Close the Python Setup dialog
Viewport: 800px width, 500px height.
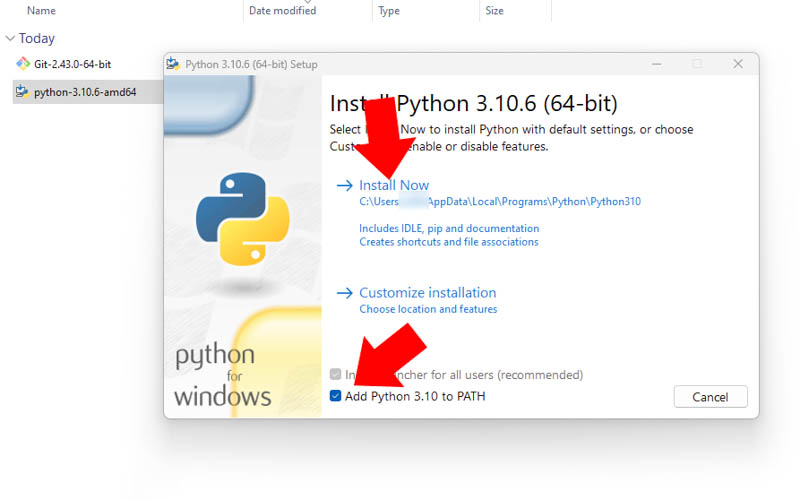(x=738, y=64)
